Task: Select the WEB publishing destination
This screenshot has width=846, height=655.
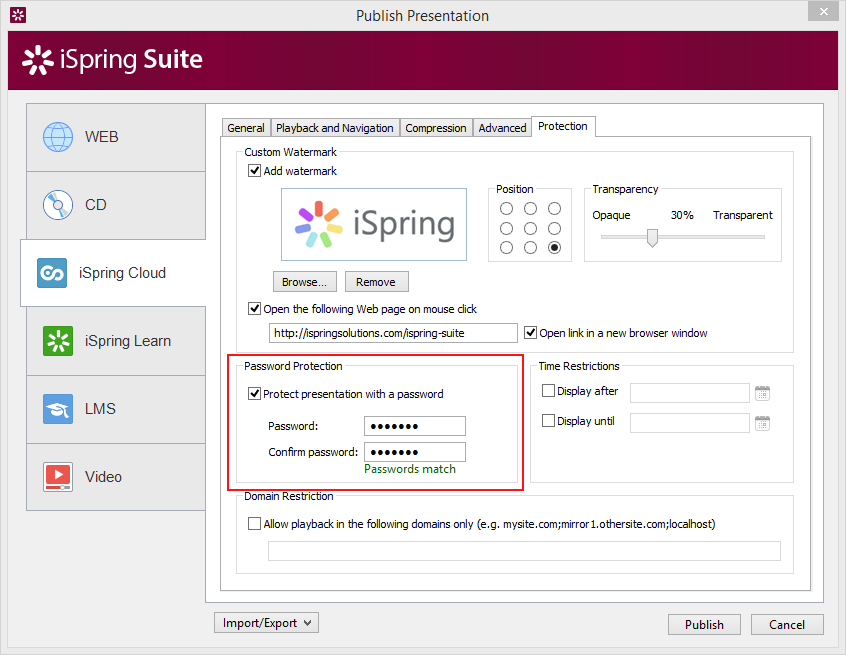Action: tap(116, 138)
